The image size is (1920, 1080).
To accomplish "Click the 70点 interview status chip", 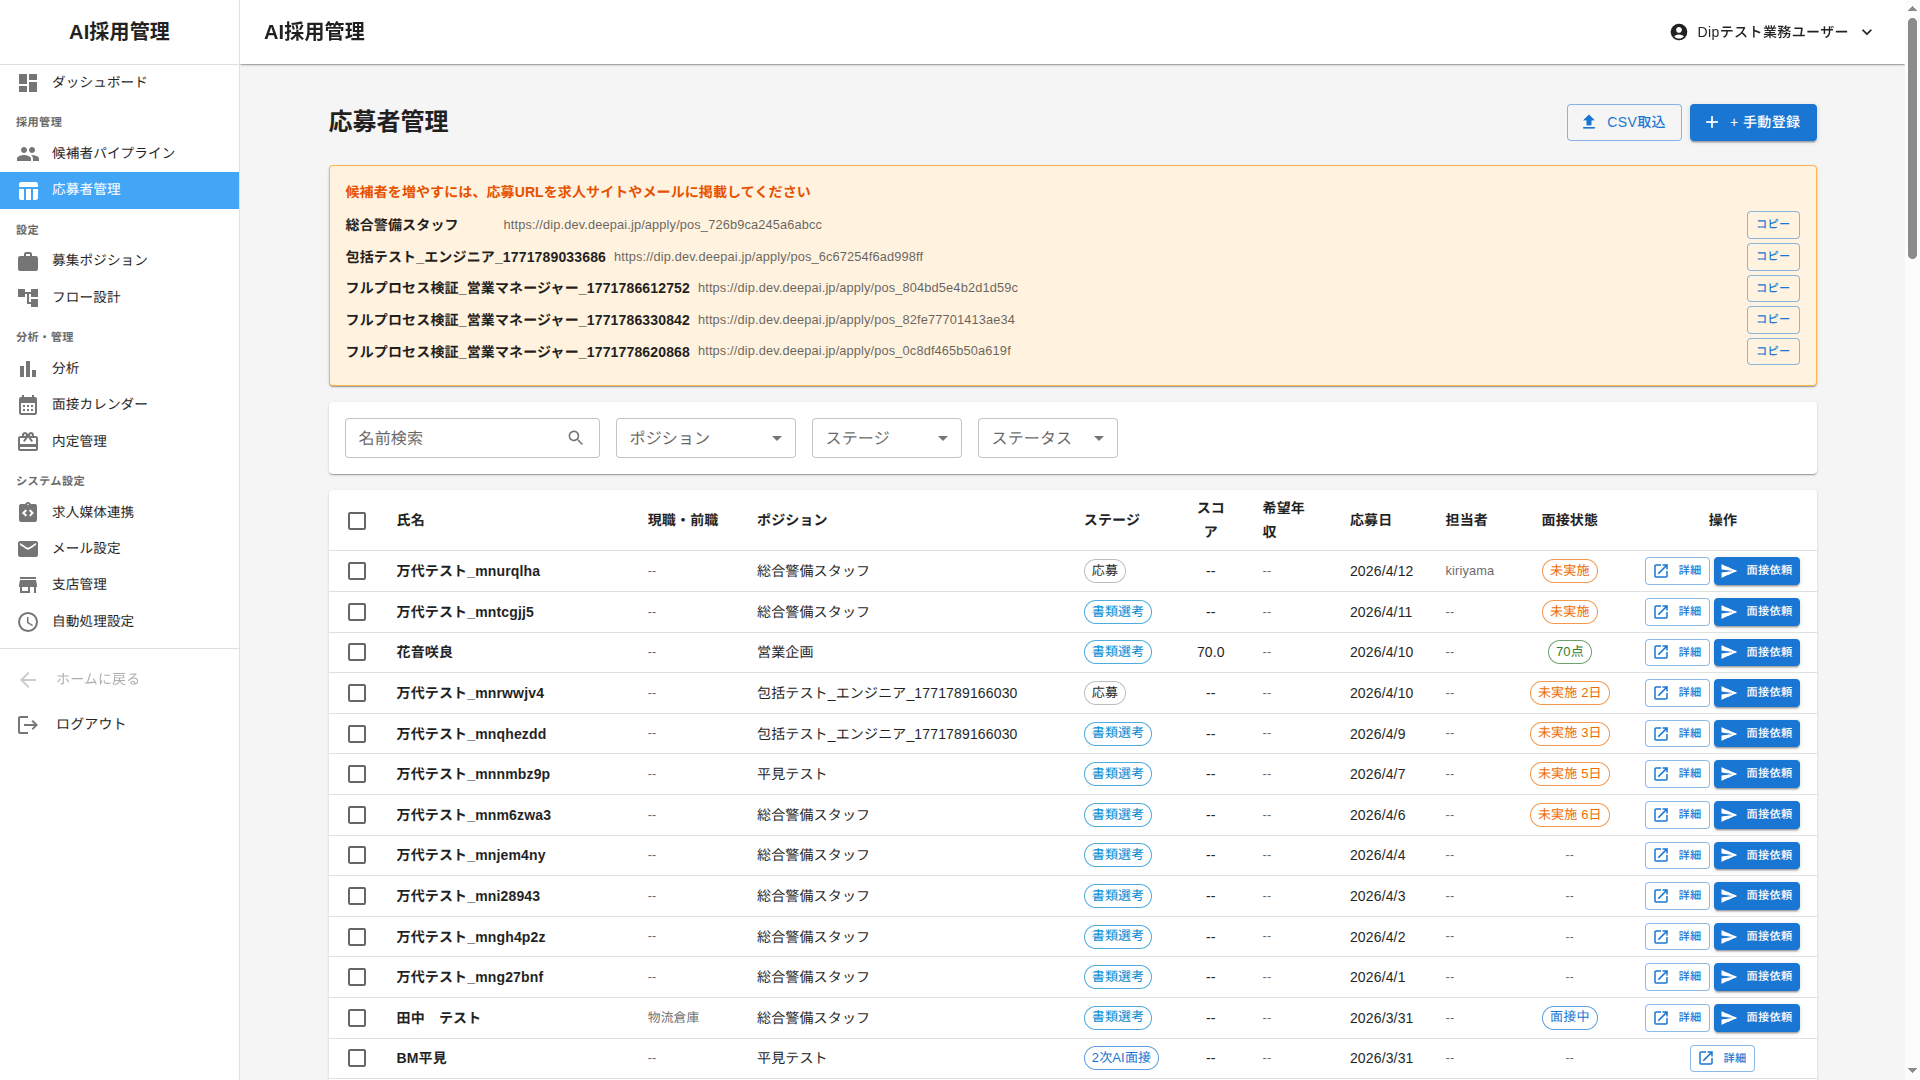I will (1569, 652).
